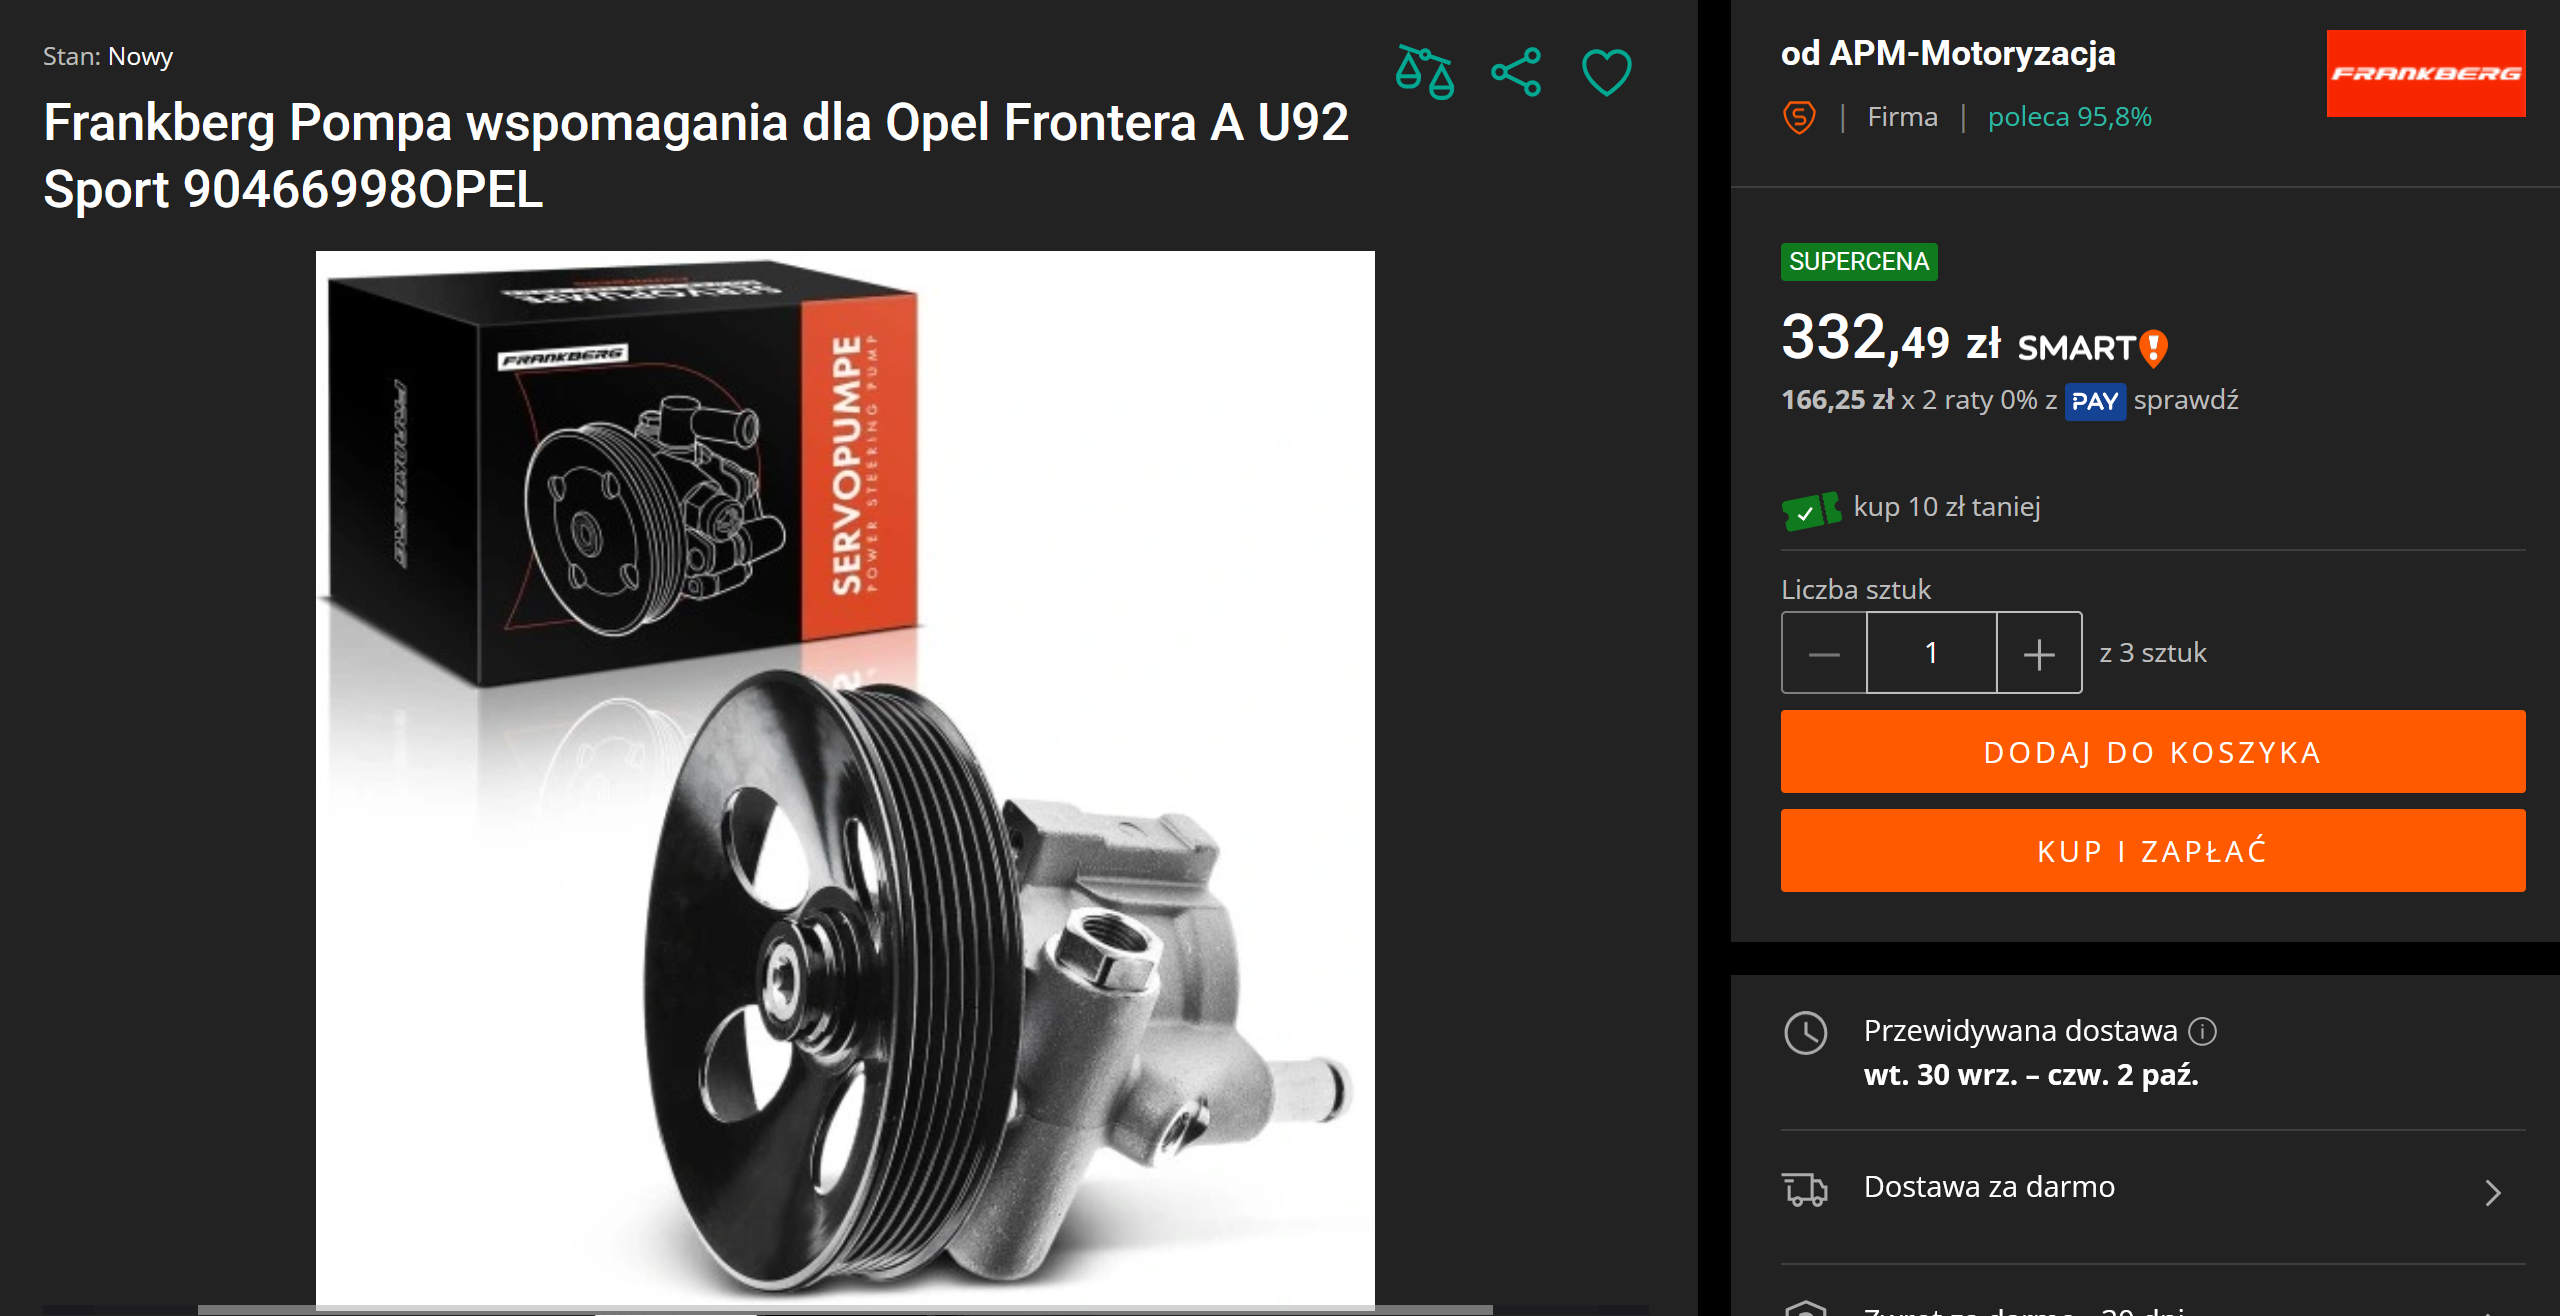This screenshot has width=2560, height=1316.
Task: Expand Dostawa za darmo chevron
Action: click(x=2493, y=1192)
